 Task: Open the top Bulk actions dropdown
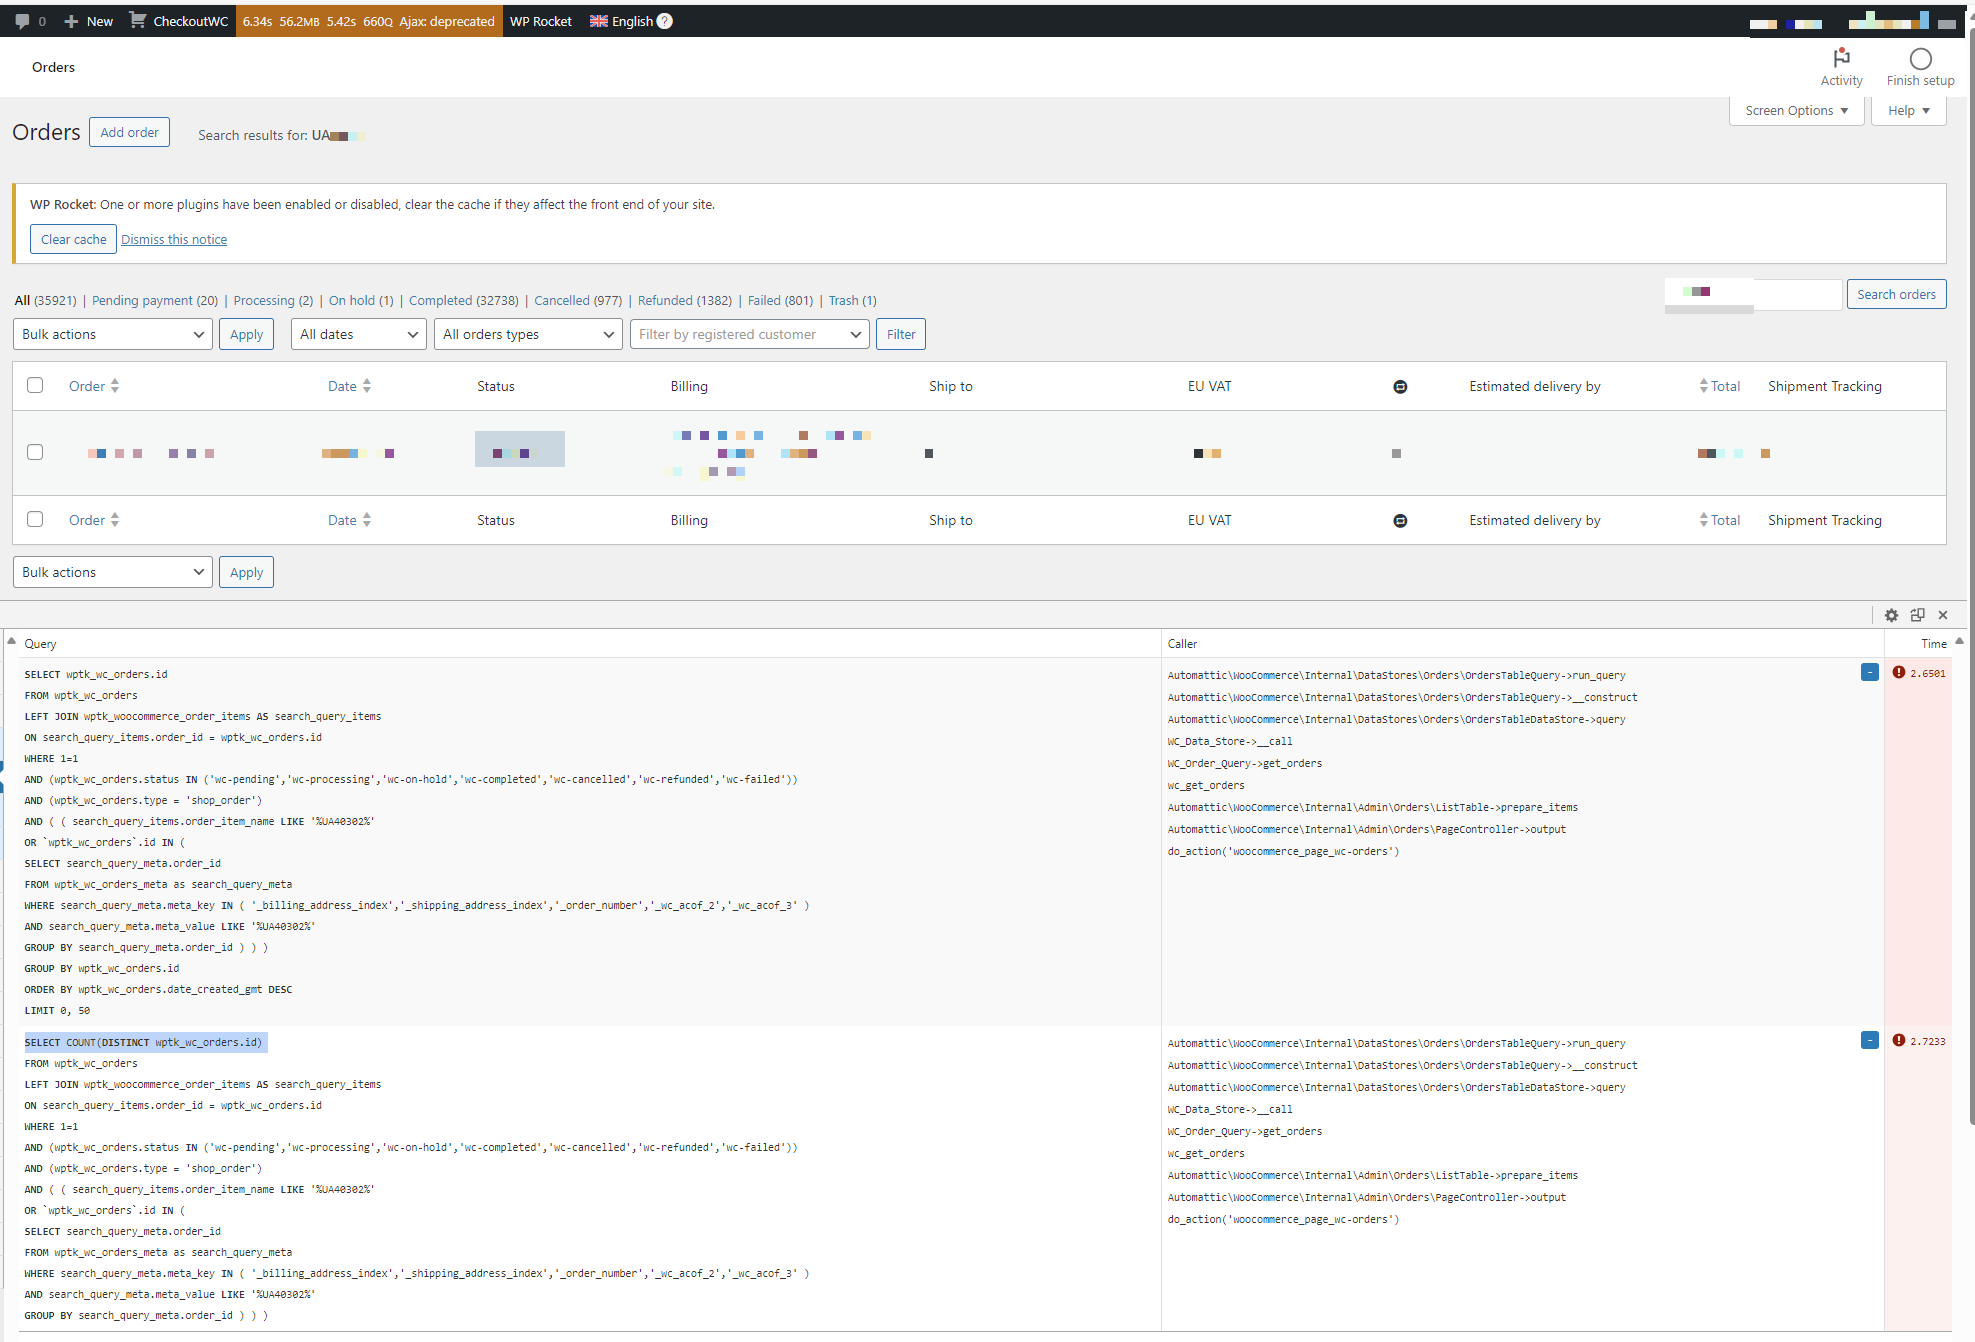(112, 334)
